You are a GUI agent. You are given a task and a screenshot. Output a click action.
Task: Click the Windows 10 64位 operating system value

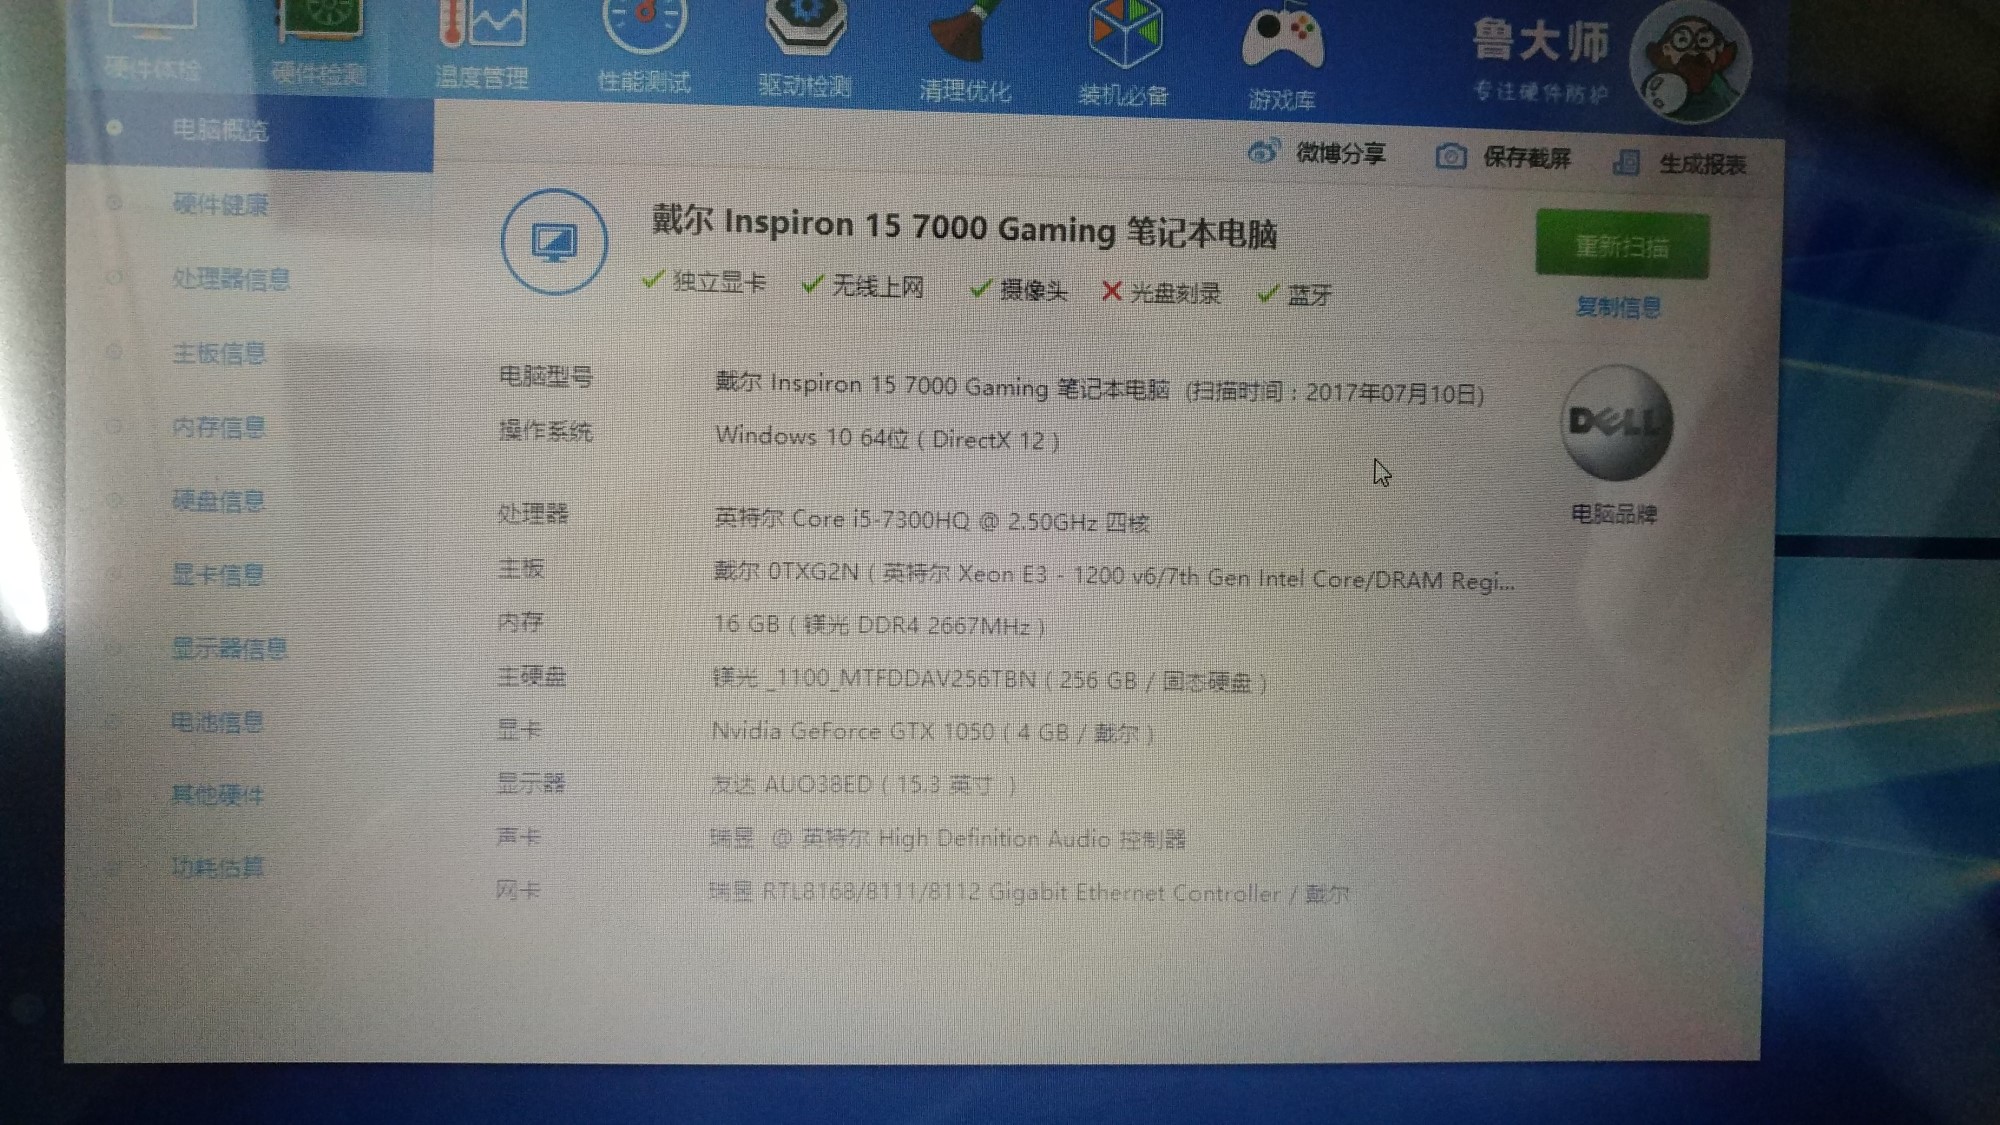pos(887,438)
